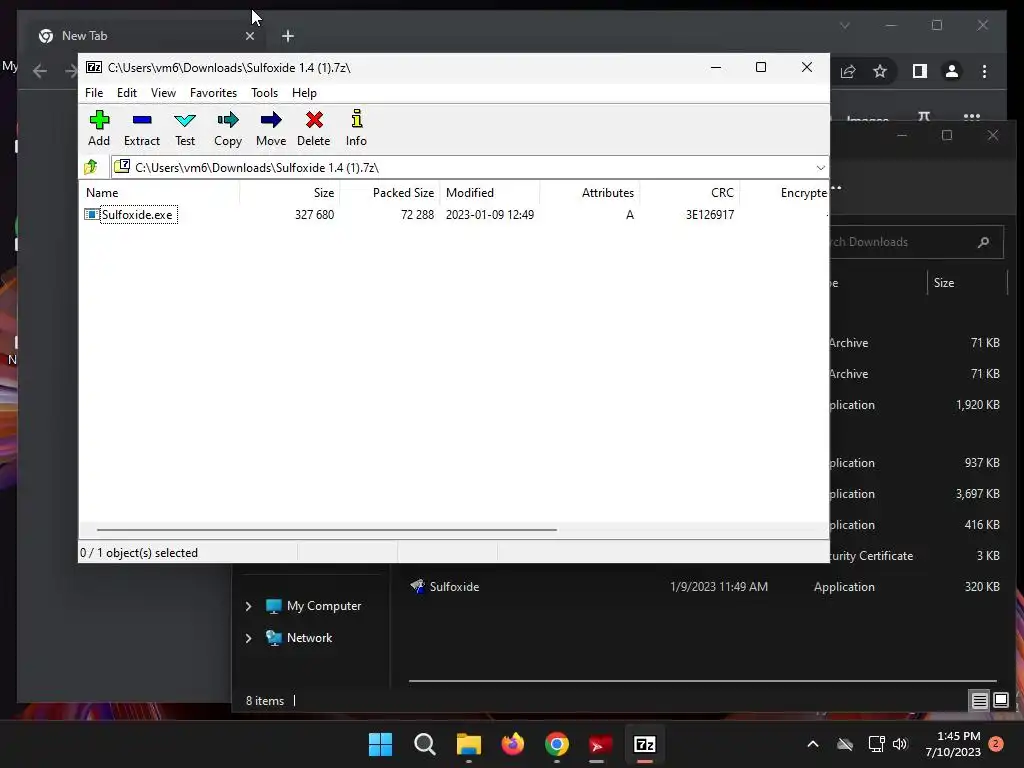The height and width of the screenshot is (768, 1024).
Task: Open Windows taskbar Search
Action: pos(424,744)
